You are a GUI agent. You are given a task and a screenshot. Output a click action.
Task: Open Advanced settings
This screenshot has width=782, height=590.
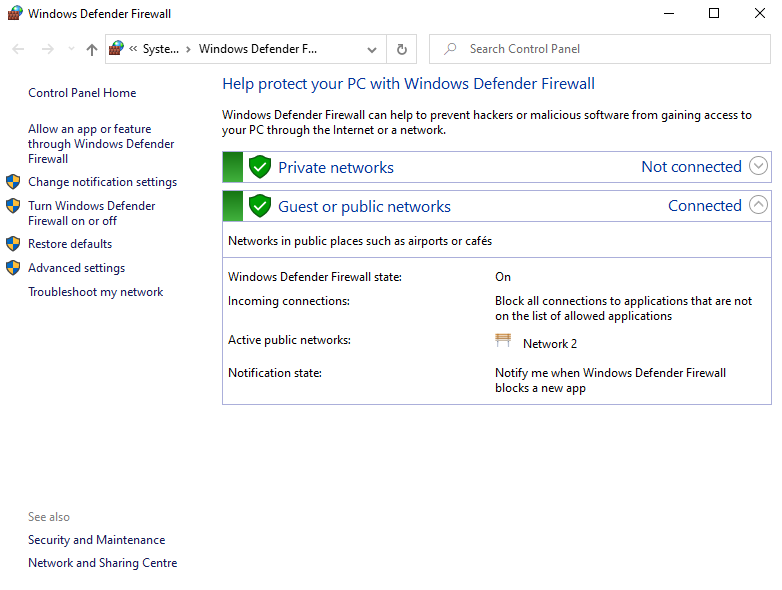tap(76, 268)
